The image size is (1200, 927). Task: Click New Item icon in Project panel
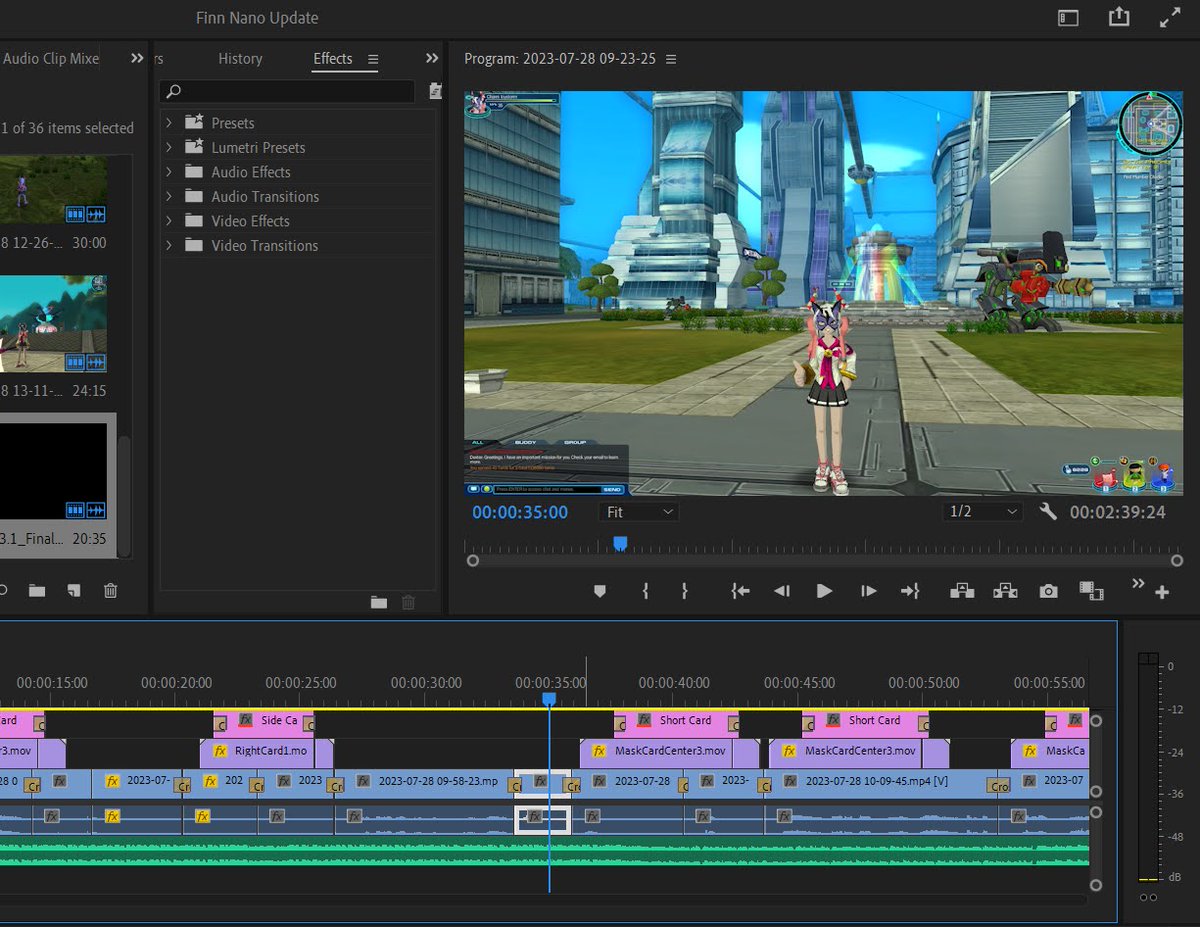[73, 591]
